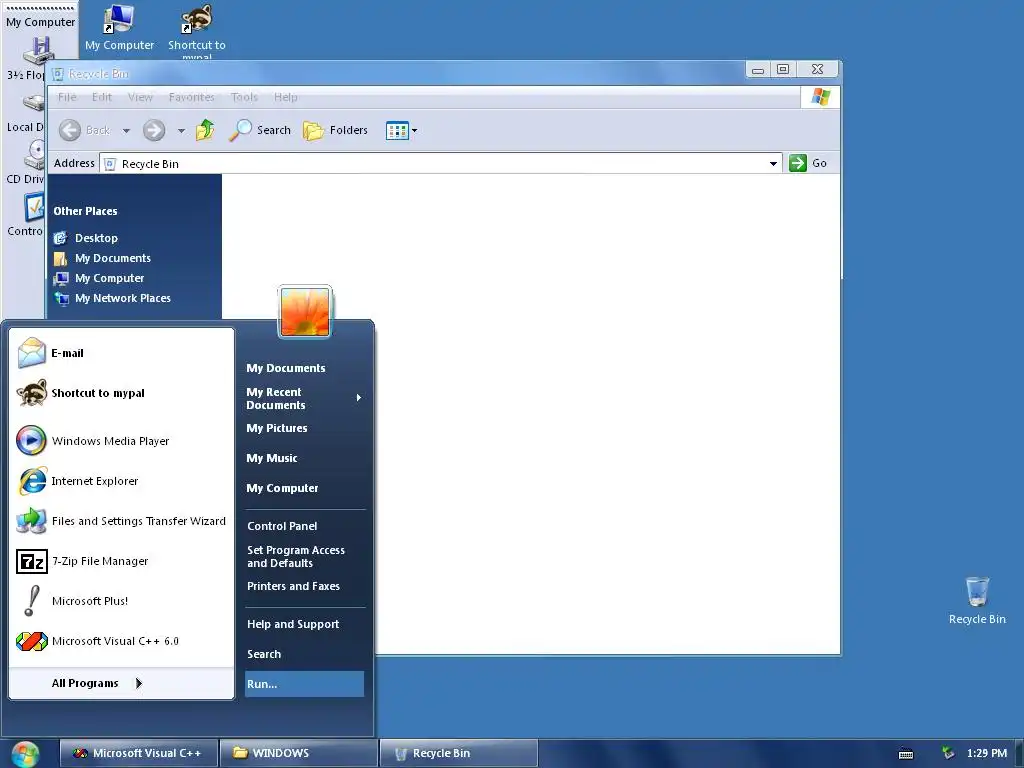Screen dimensions: 1024x768
Task: Click the network tray icon beside clock
Action: pyautogui.click(x=948, y=753)
